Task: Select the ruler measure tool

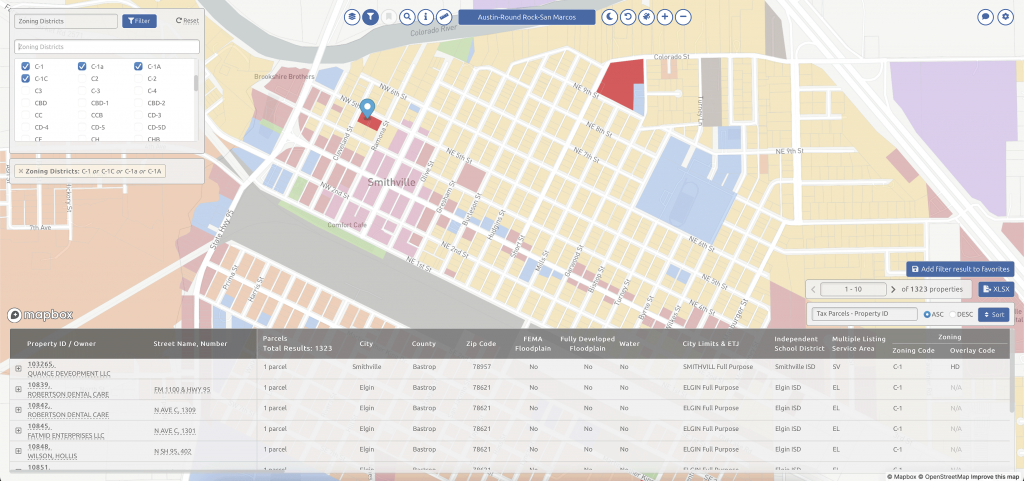Action: coord(444,17)
